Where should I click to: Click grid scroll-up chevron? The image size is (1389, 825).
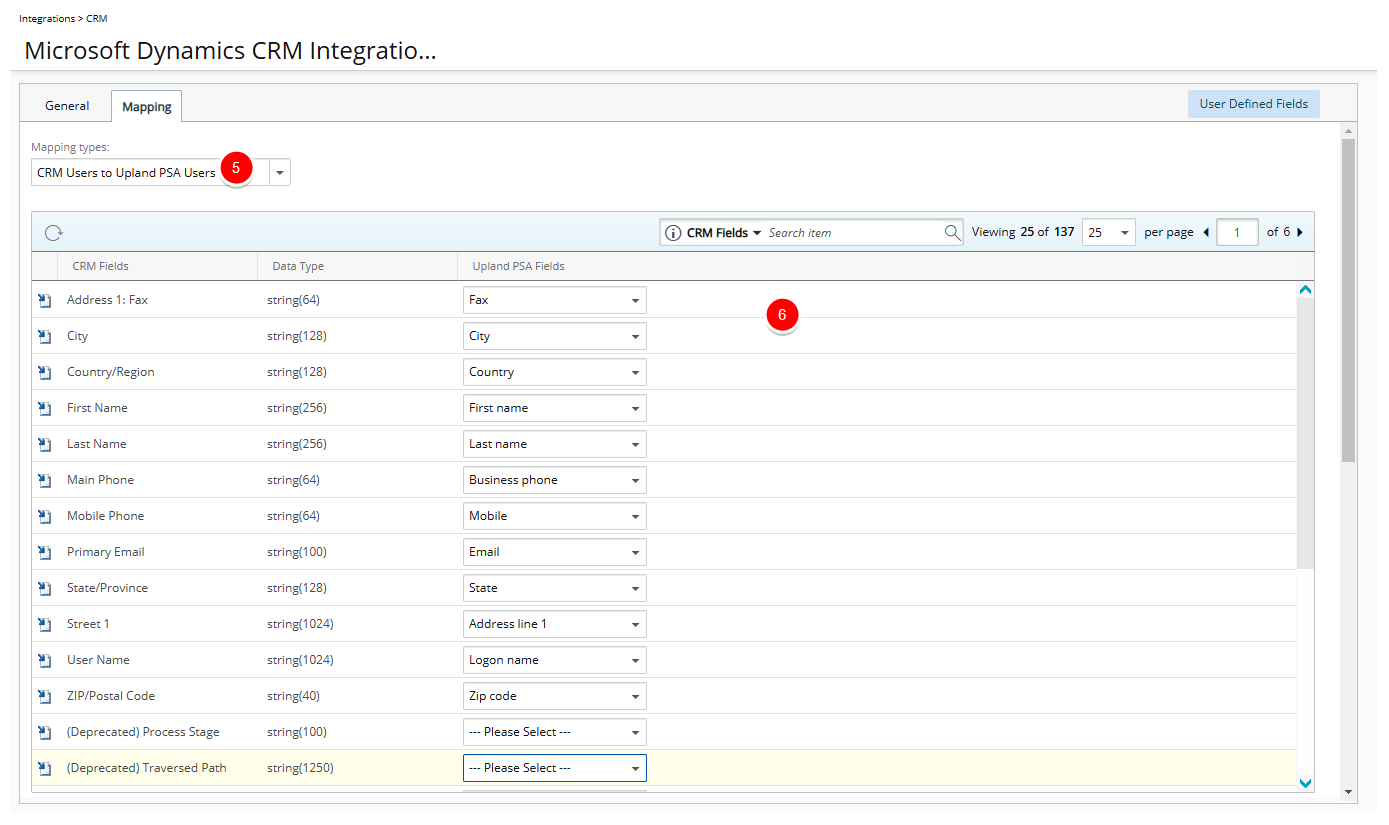tap(1305, 290)
